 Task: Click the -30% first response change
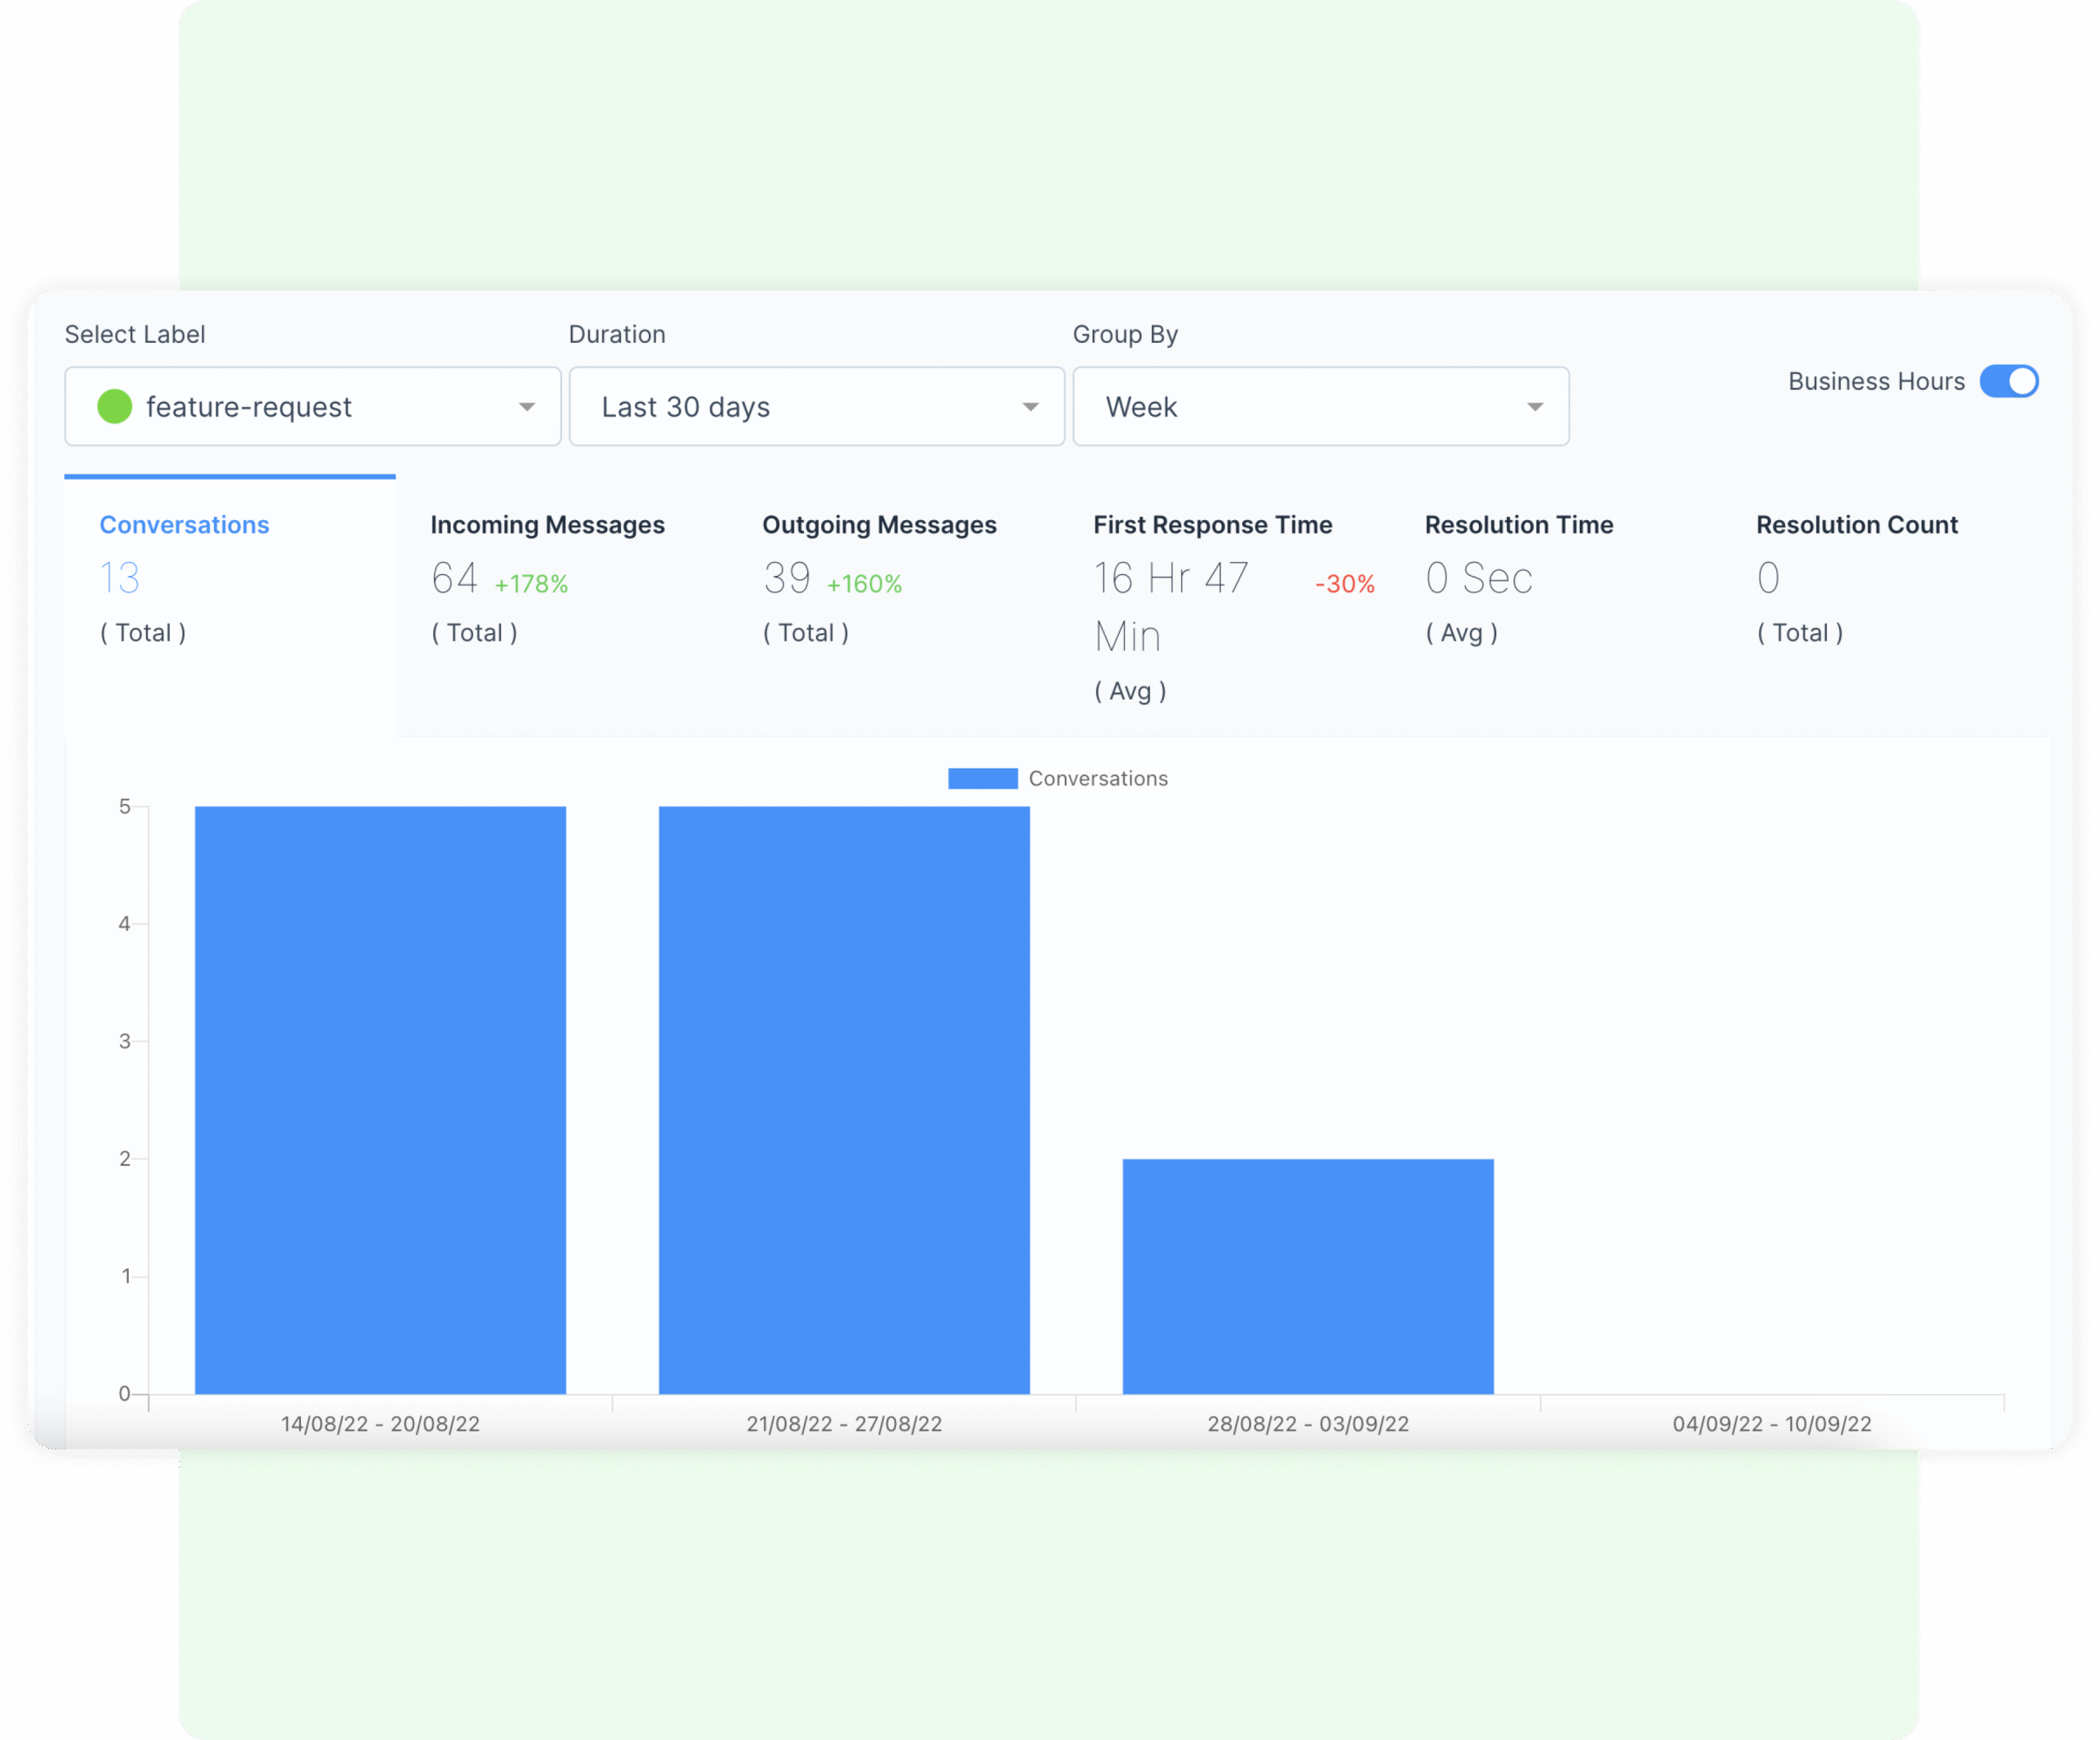click(x=1345, y=584)
